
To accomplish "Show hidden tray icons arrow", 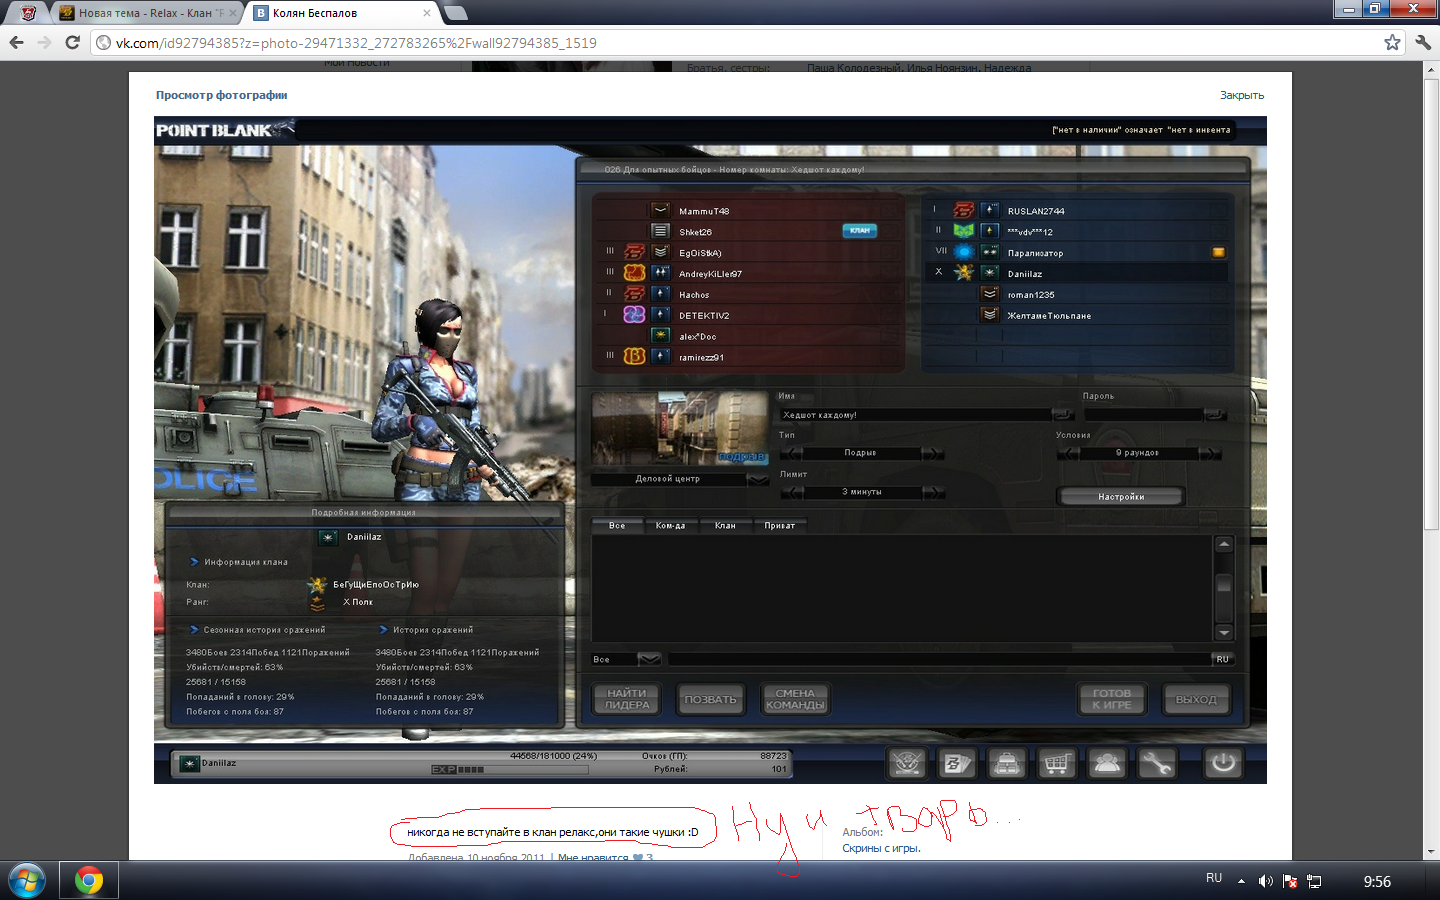I will pos(1241,881).
